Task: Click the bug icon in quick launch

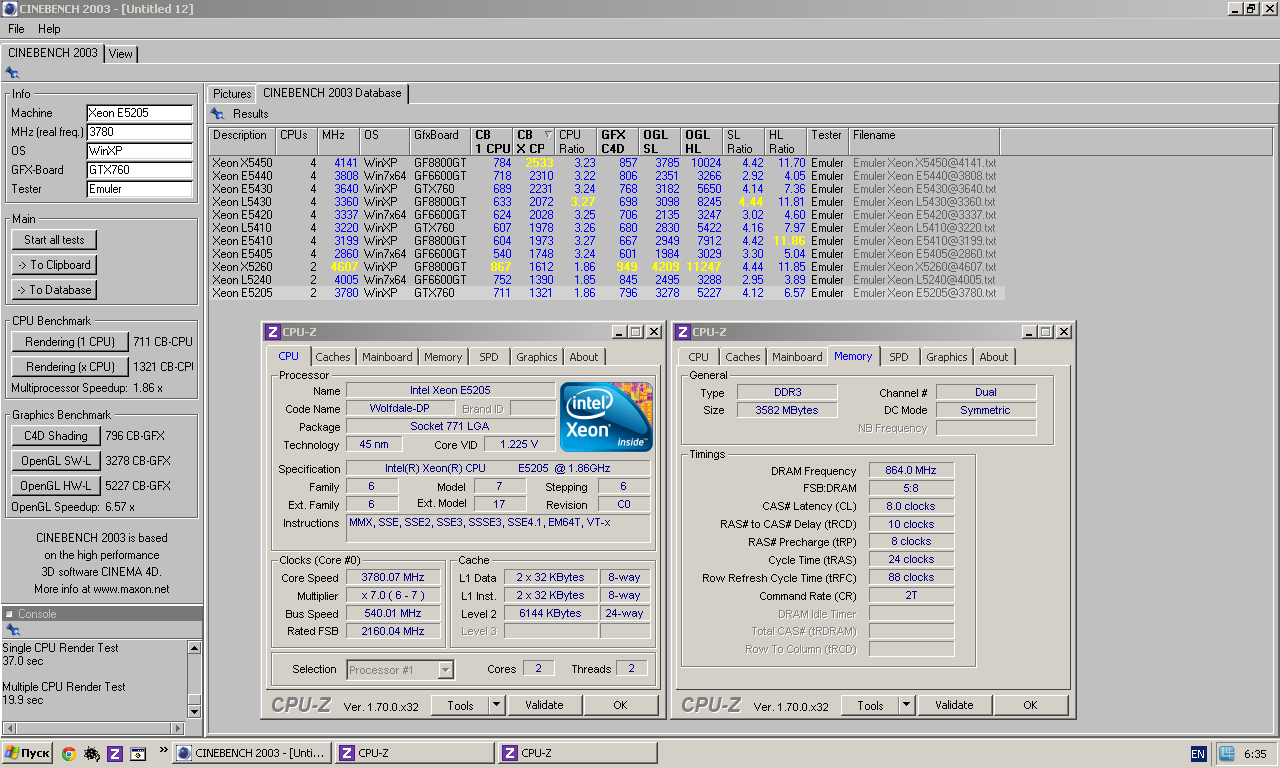Action: [92, 754]
